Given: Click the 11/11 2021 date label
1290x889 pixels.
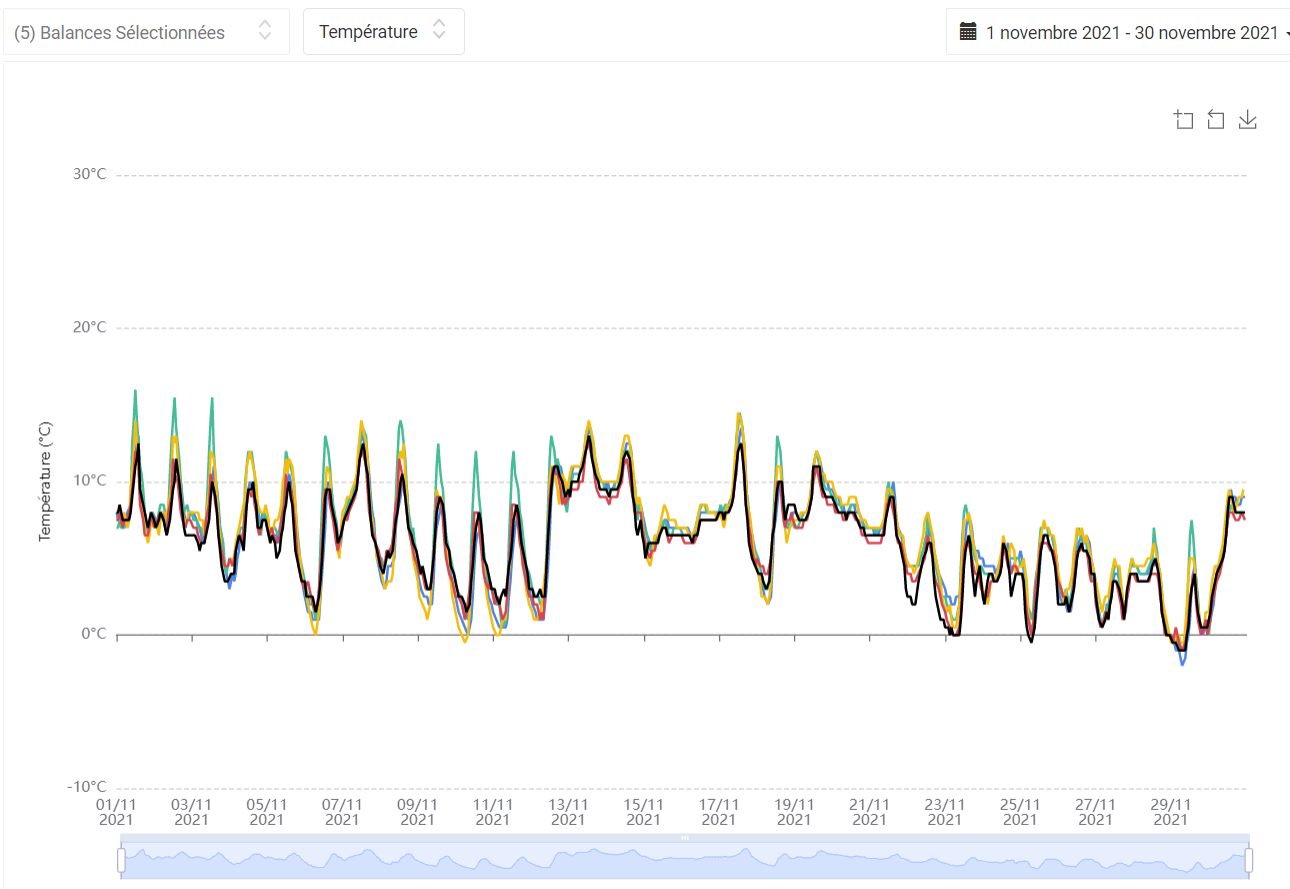Looking at the screenshot, I should coord(493,811).
